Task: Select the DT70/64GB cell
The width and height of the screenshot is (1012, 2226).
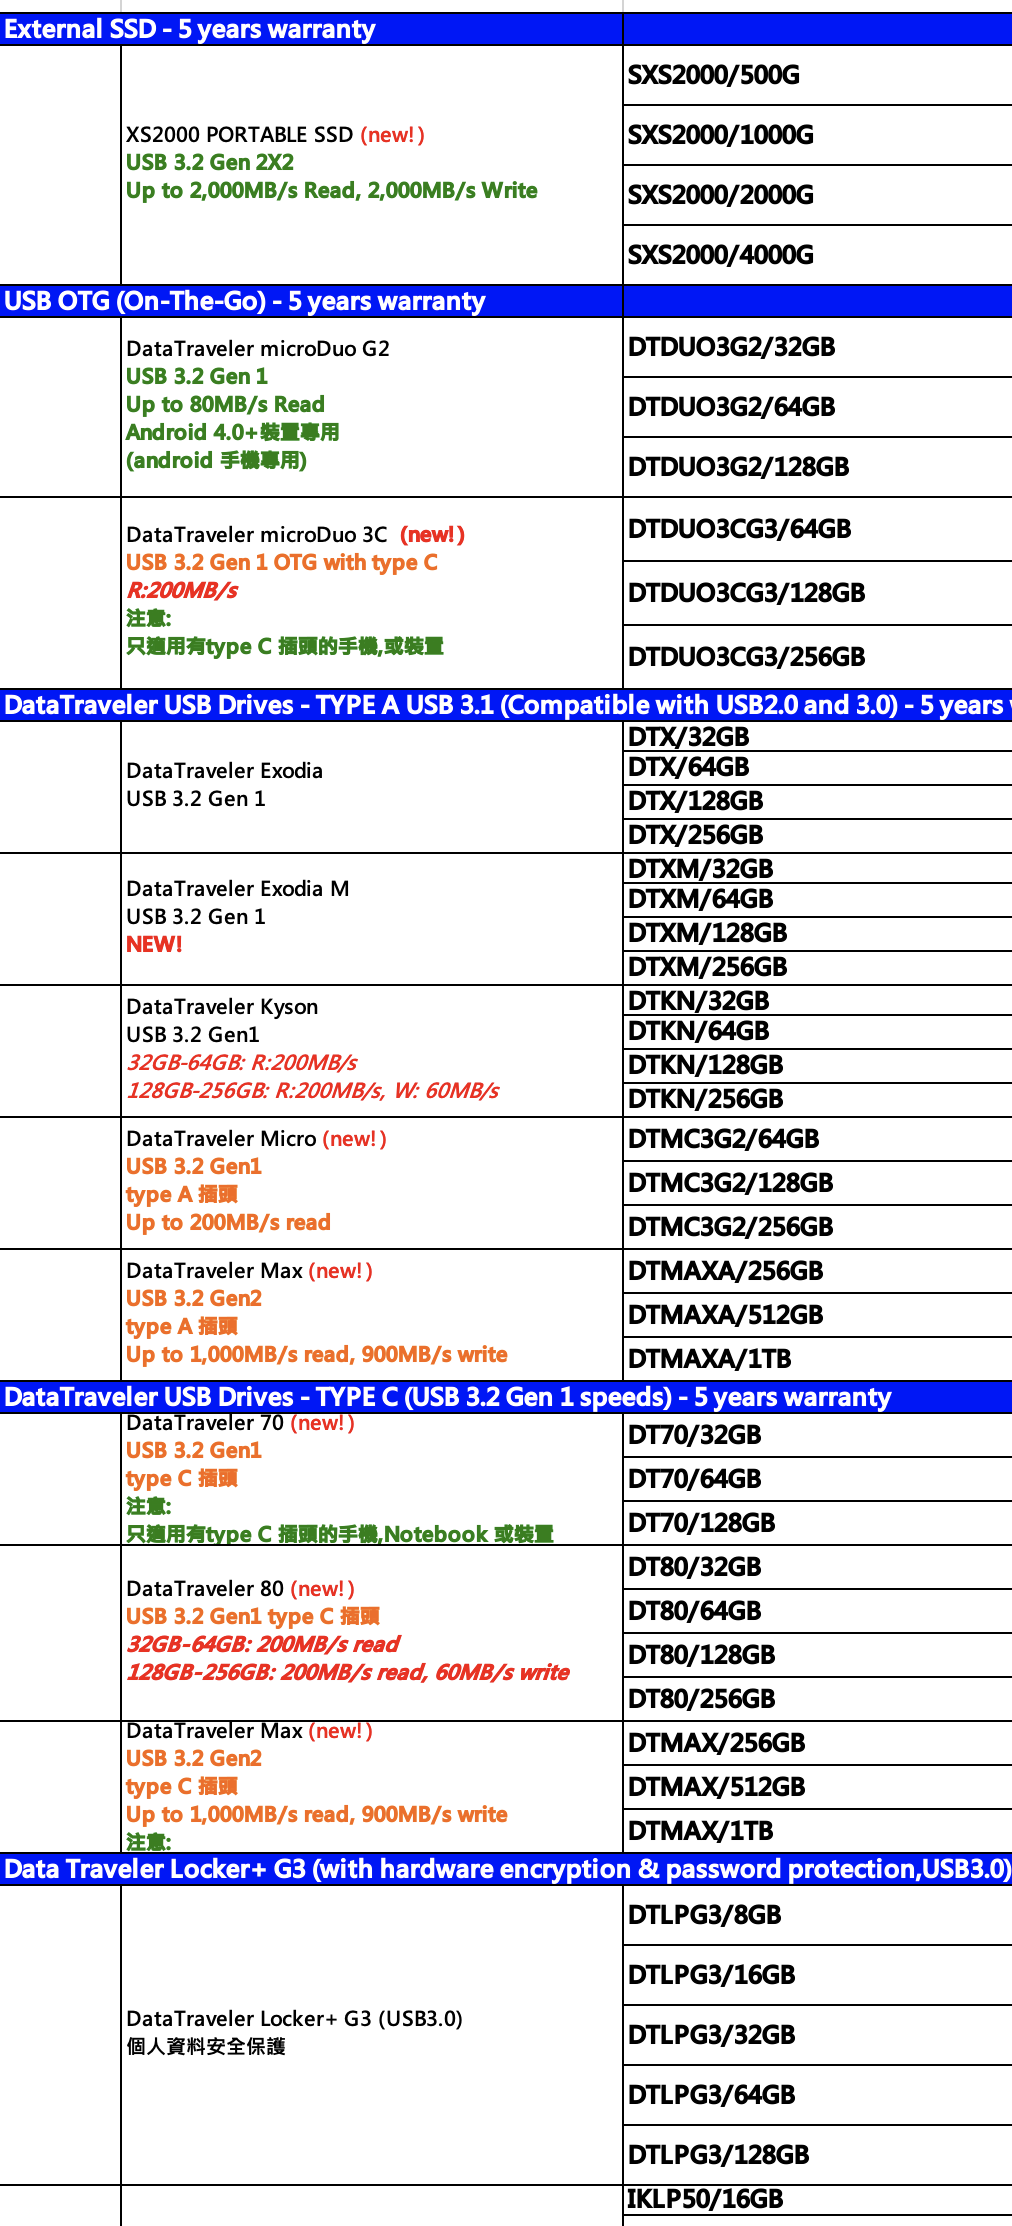Action: (x=817, y=1479)
